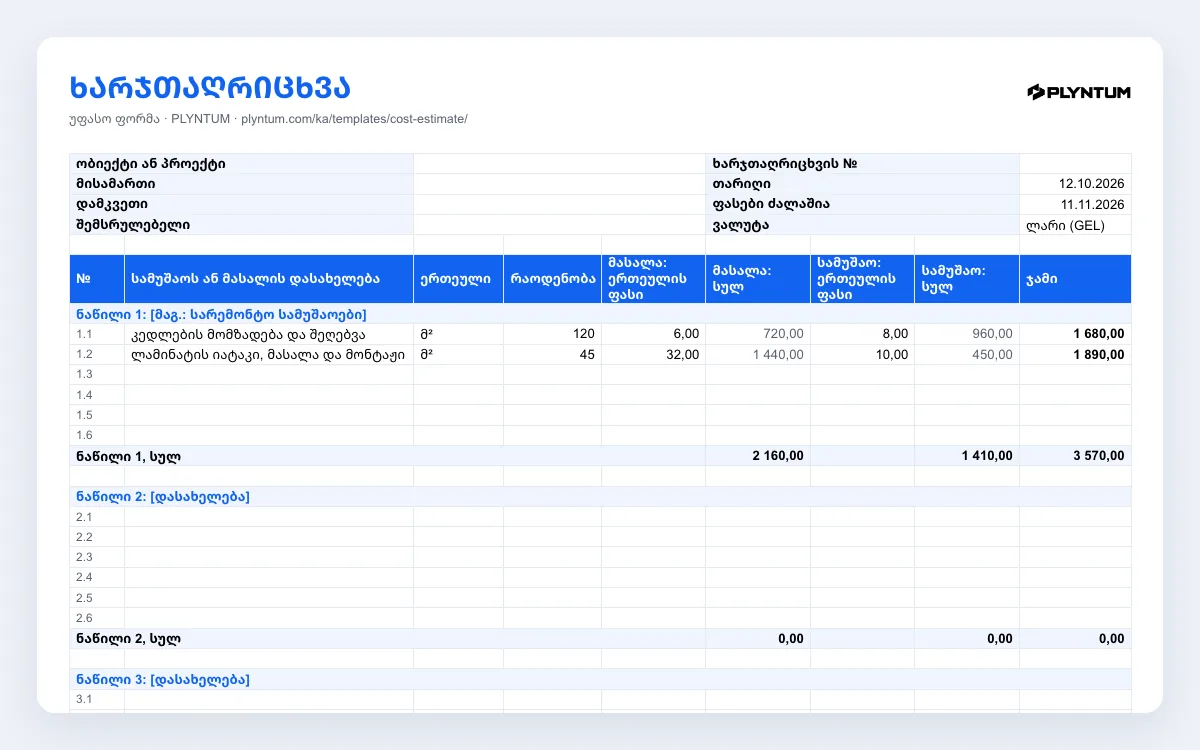This screenshot has width=1200, height=750.
Task: Select the material unit price 32,00
Action: tap(653, 354)
